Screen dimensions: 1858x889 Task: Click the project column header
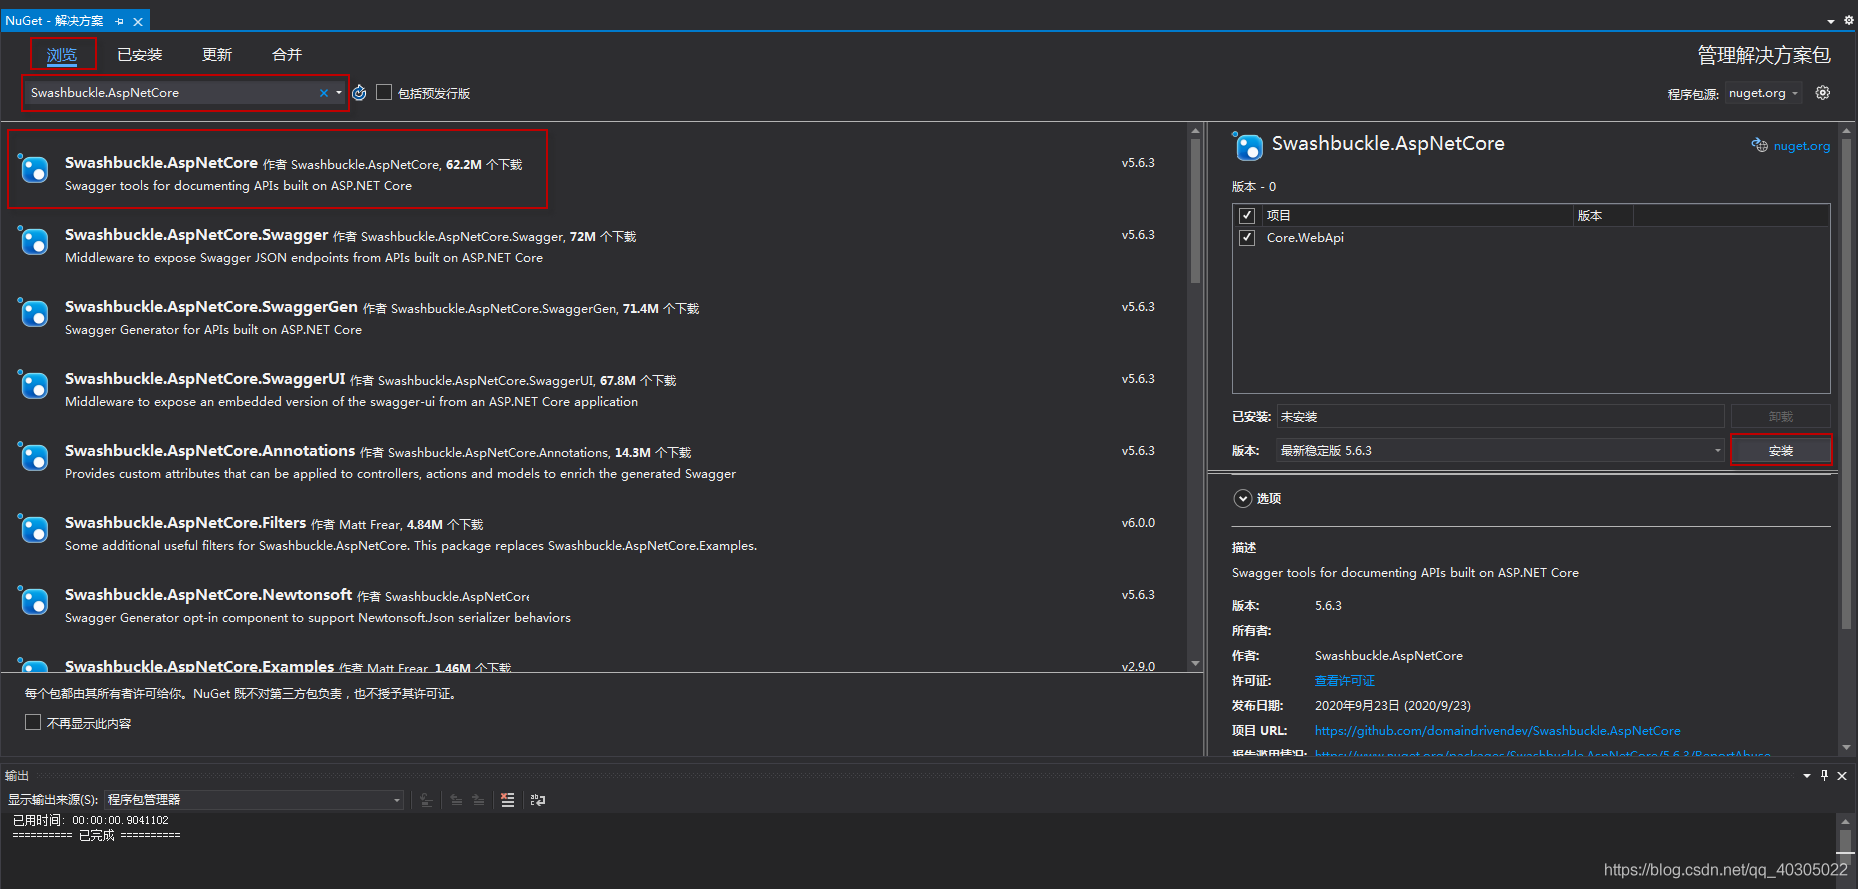tap(1416, 215)
